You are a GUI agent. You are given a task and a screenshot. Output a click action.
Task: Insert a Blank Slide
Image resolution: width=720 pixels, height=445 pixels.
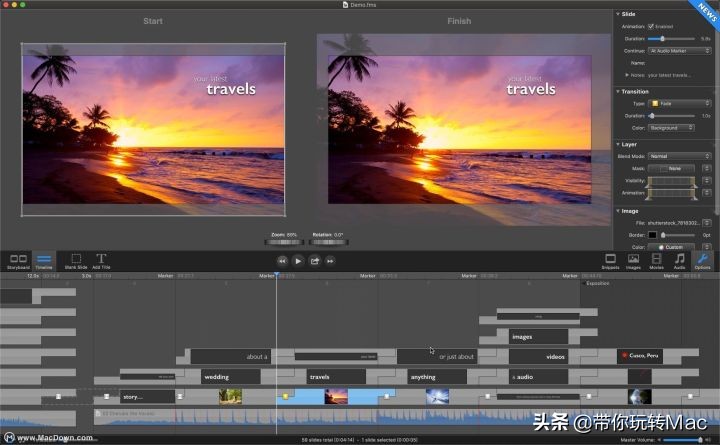pyautogui.click(x=76, y=260)
